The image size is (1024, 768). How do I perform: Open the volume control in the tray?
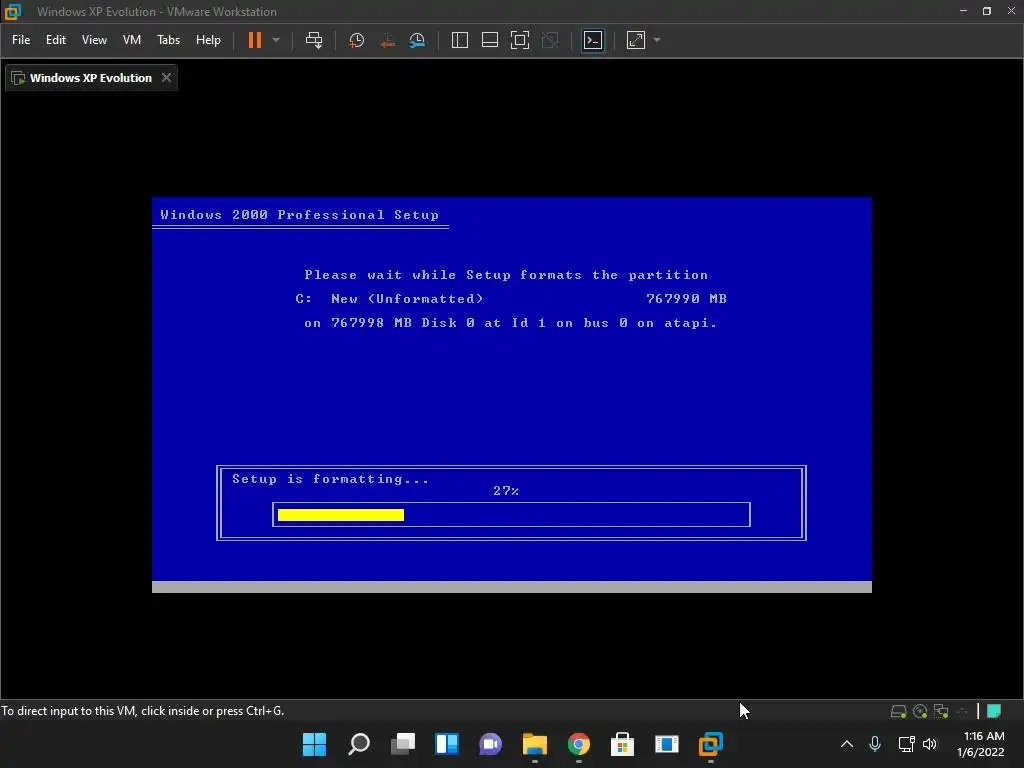pyautogui.click(x=930, y=744)
